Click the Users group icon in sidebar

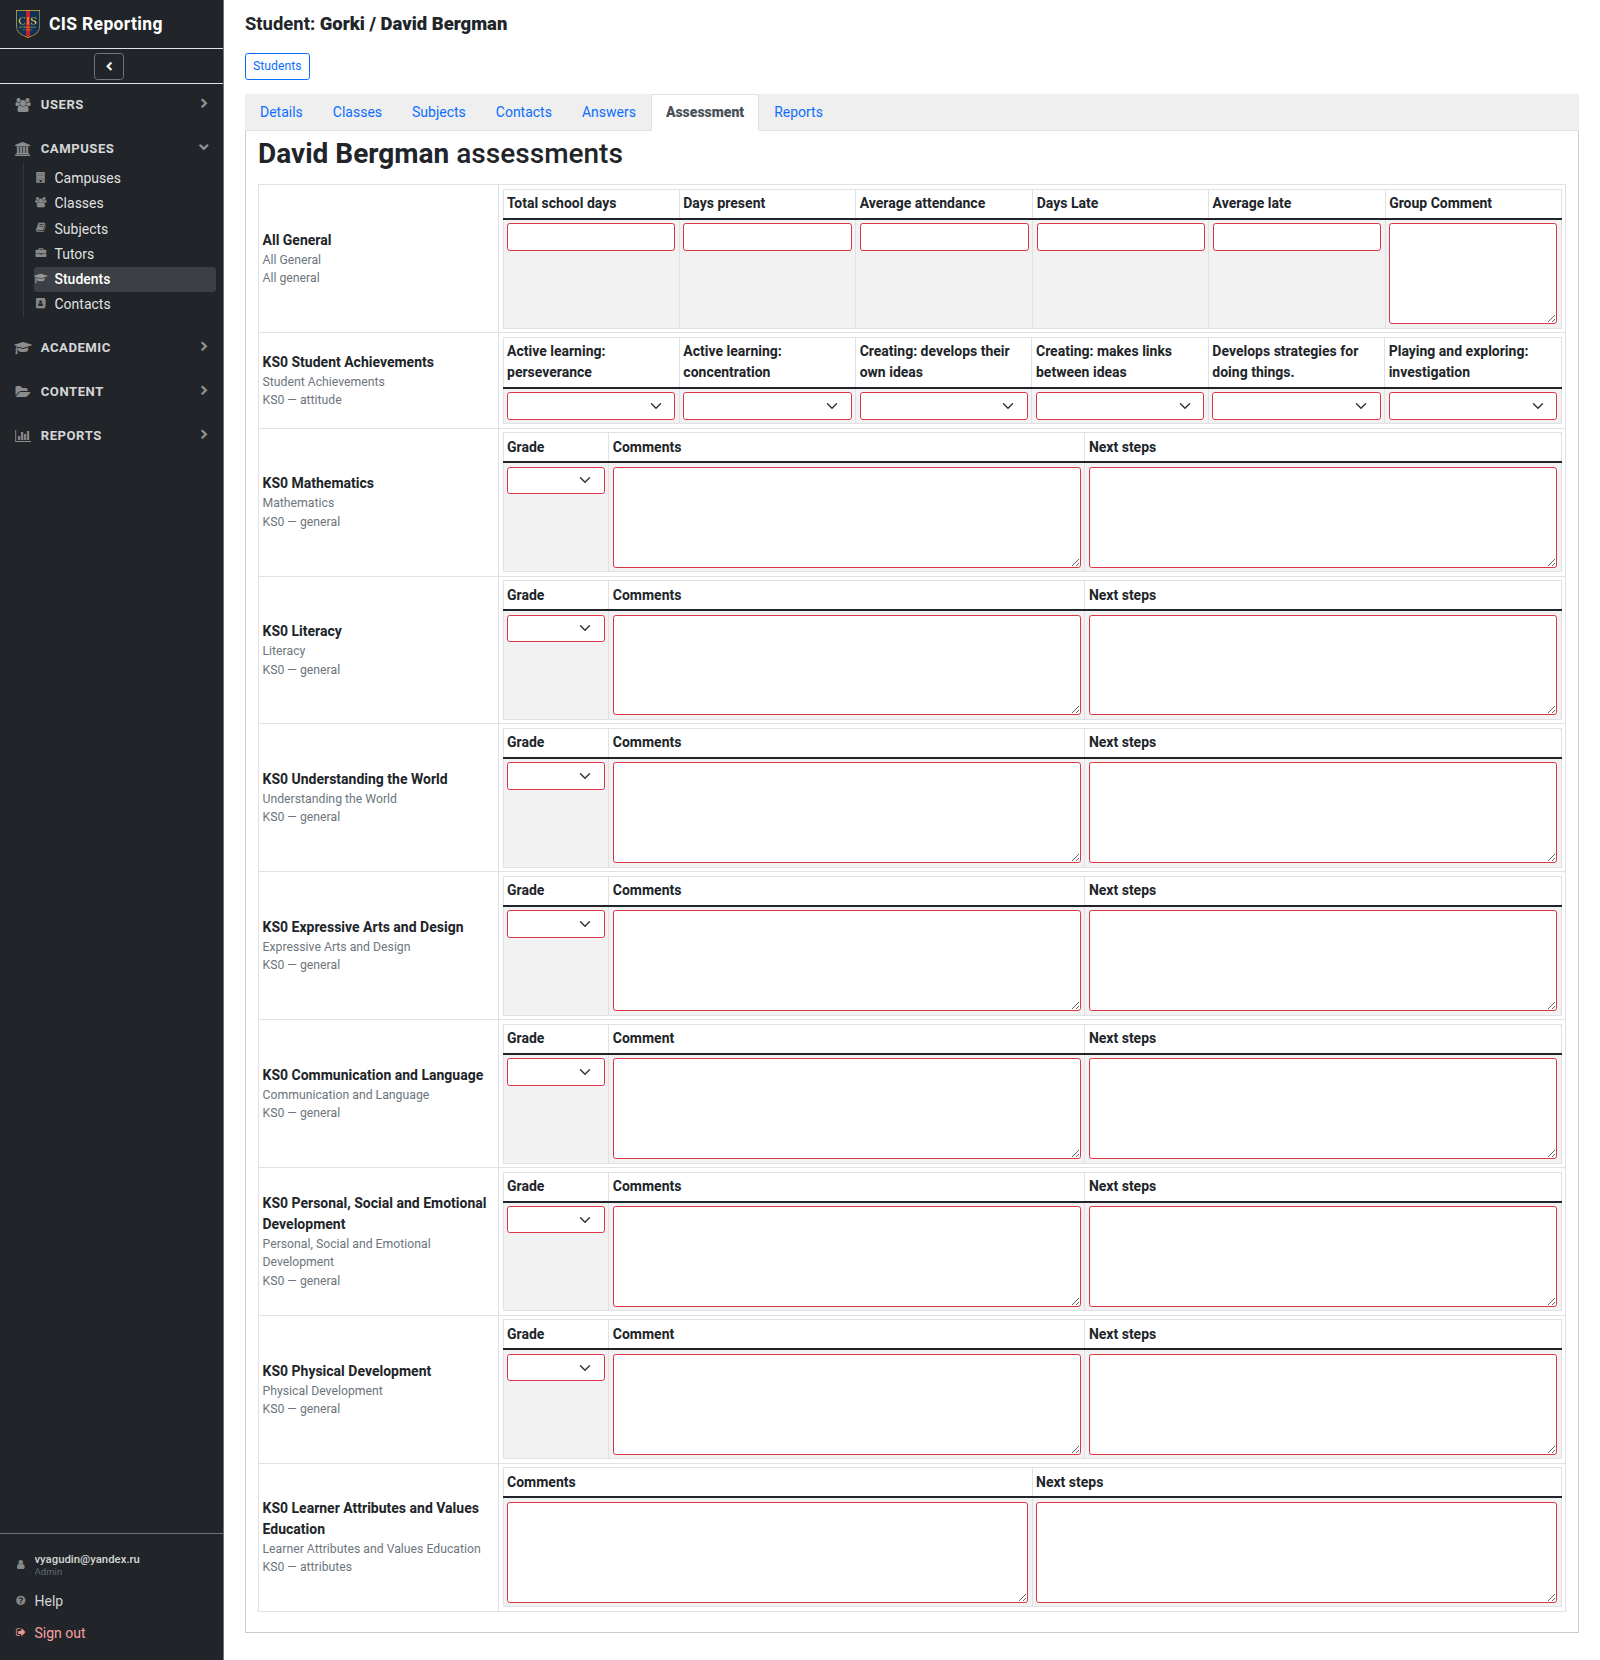click(23, 105)
